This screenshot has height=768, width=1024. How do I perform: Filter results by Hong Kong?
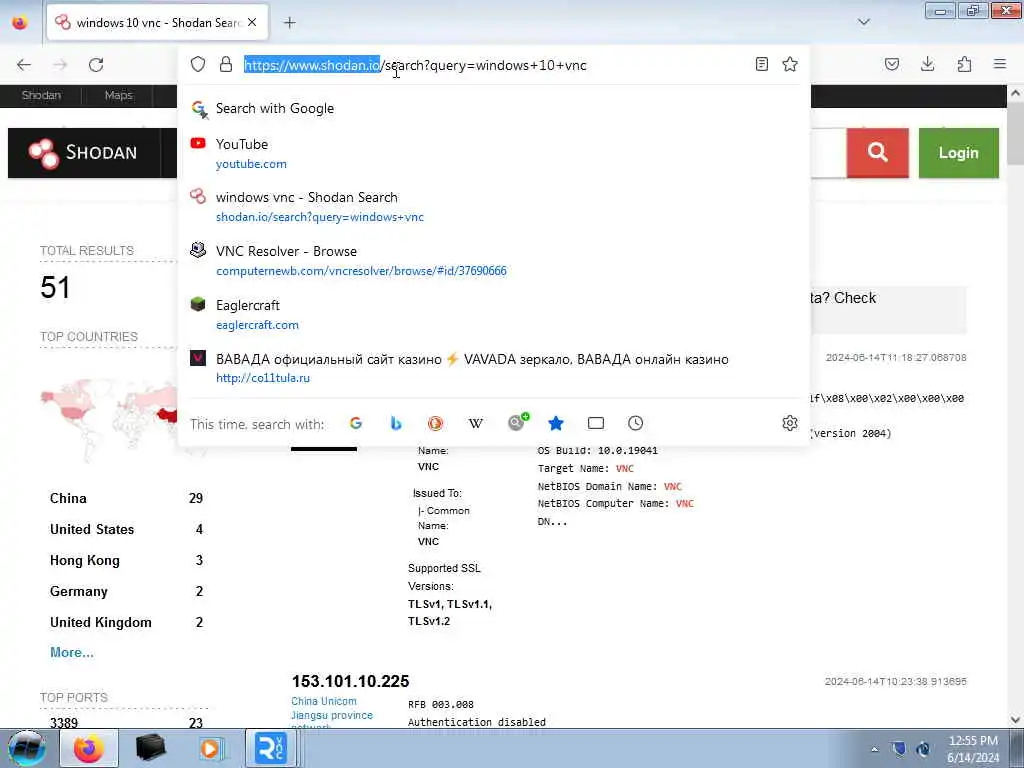85,560
